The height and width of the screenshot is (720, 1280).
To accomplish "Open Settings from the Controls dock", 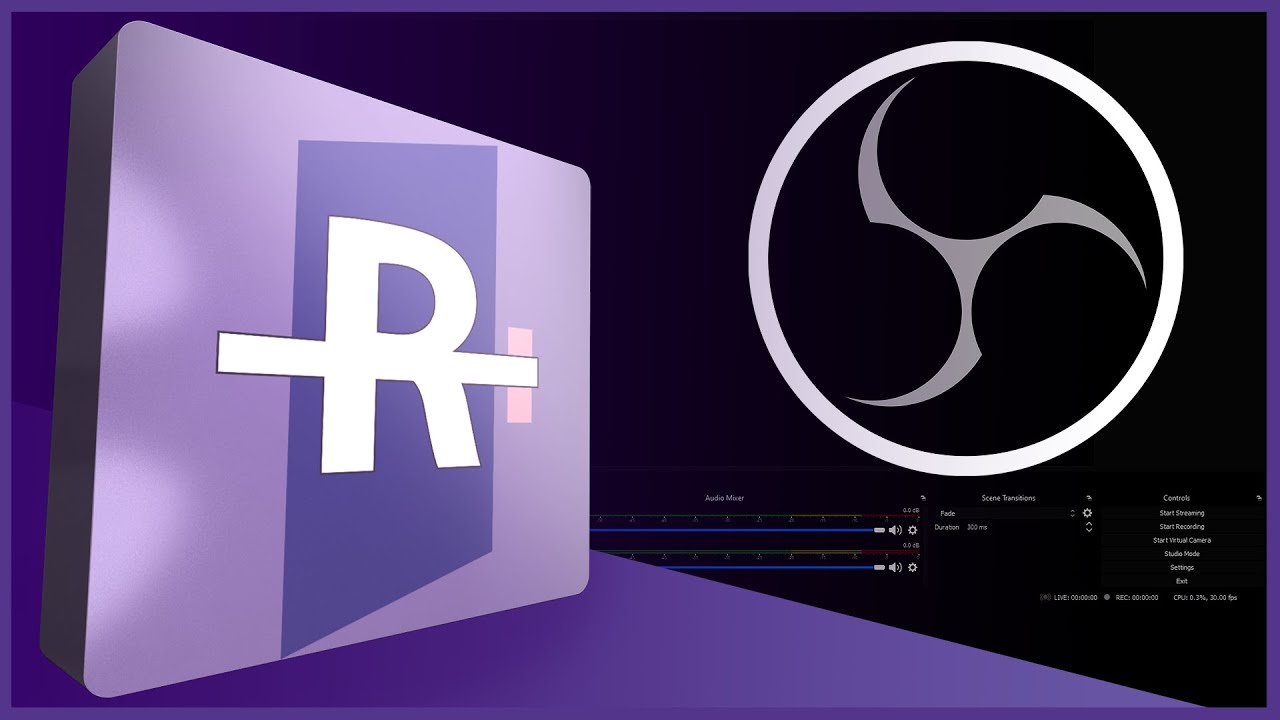I will point(1182,567).
